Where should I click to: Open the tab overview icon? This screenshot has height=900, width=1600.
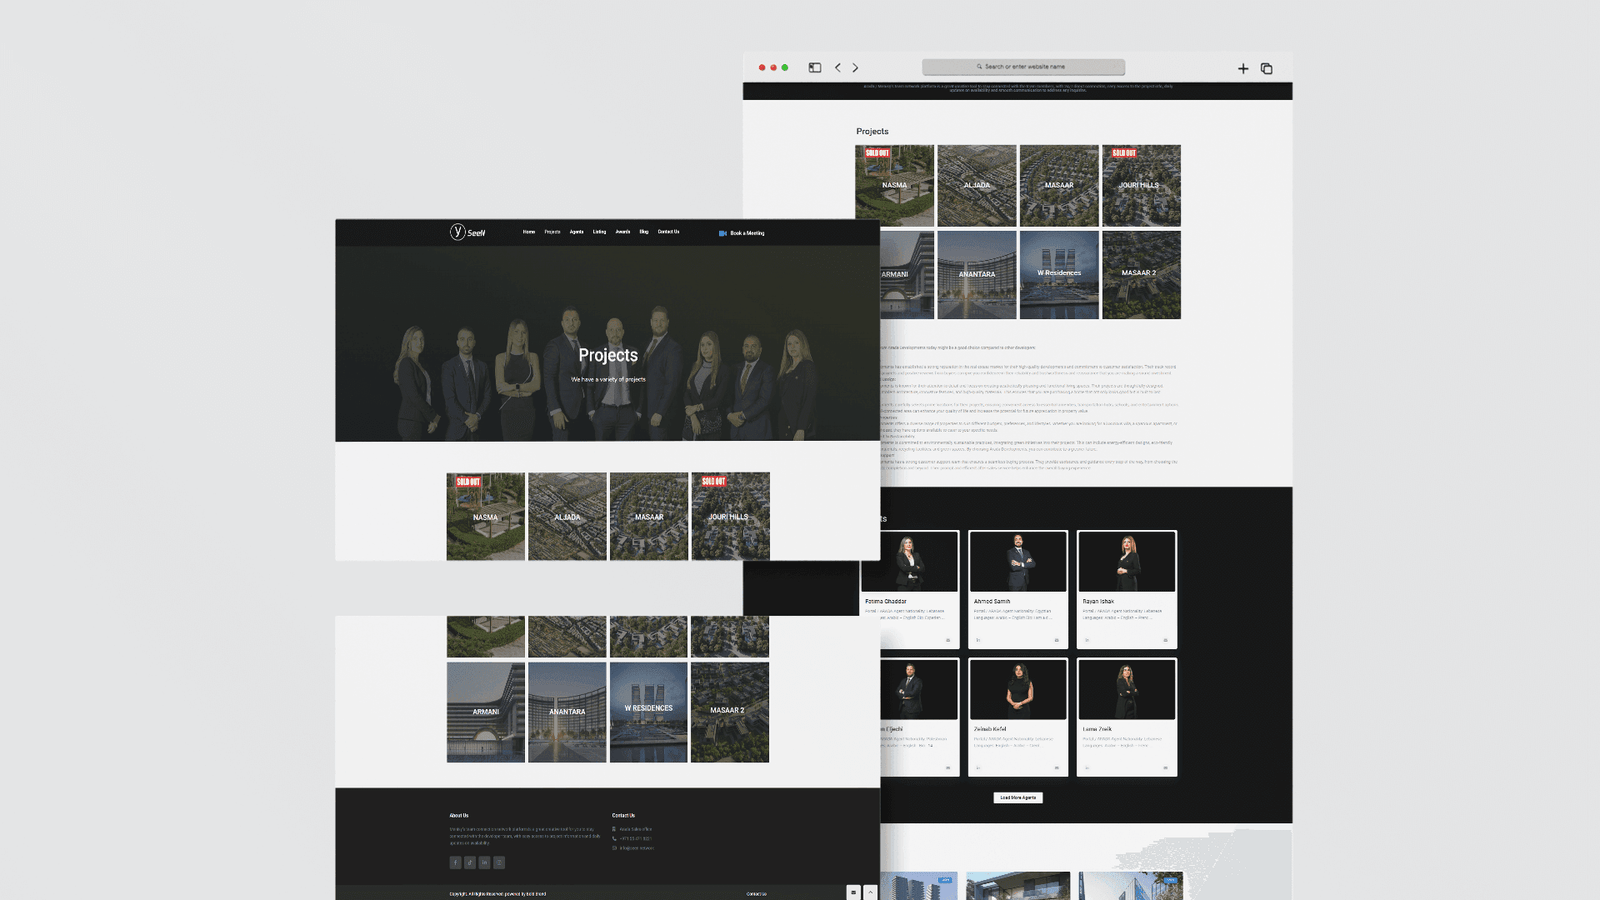[1267, 69]
